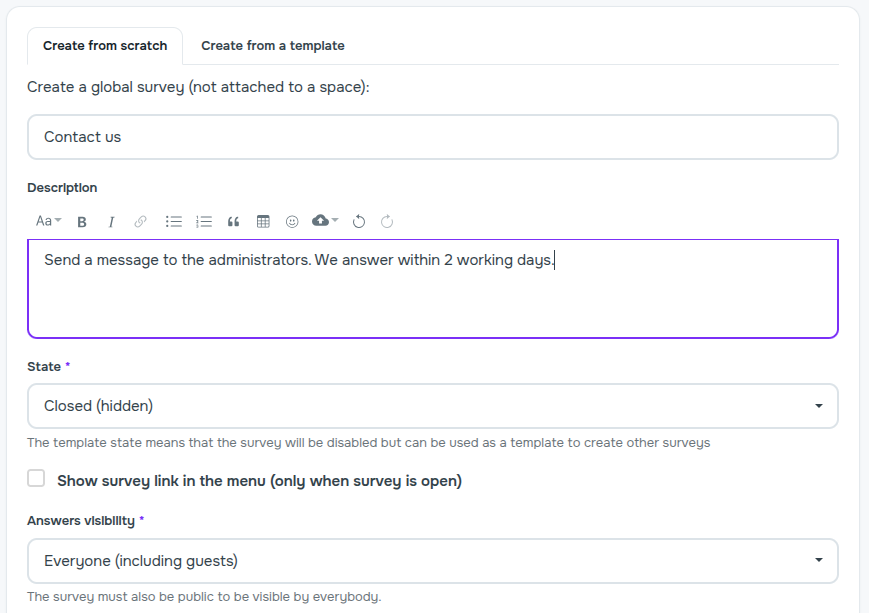Click the 'Show survey link in the menu' label
Screen dimensions: 869x613
(259, 481)
